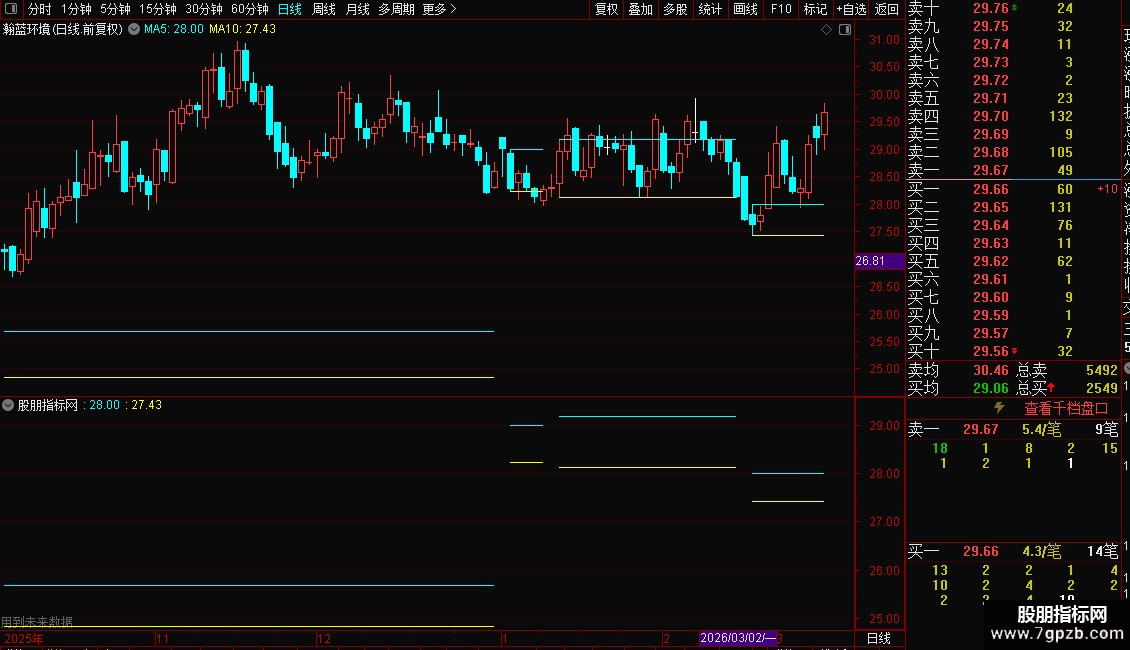Viewport: 1130px width, 650px height.
Task: Click the 2025年 timeline label
Action: 24,638
